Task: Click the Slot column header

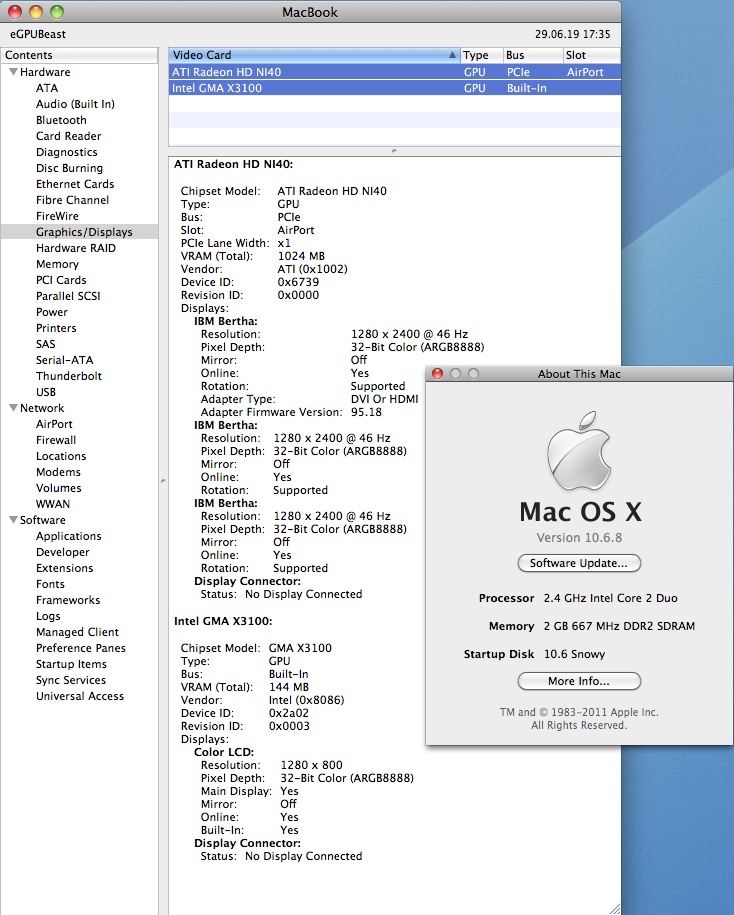Action: [591, 55]
